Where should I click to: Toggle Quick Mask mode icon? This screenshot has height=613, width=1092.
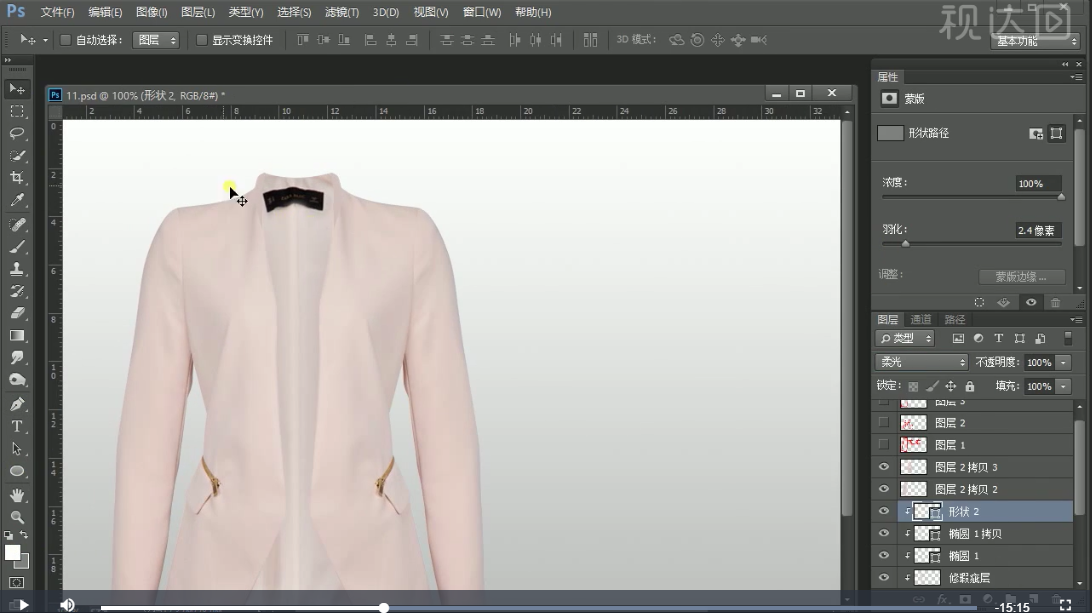[17, 582]
